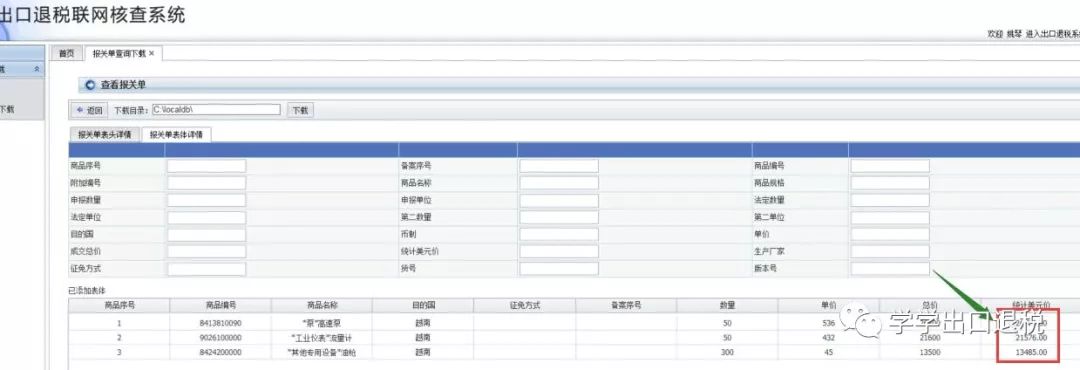Click the 附加编号 input field

click(x=206, y=183)
